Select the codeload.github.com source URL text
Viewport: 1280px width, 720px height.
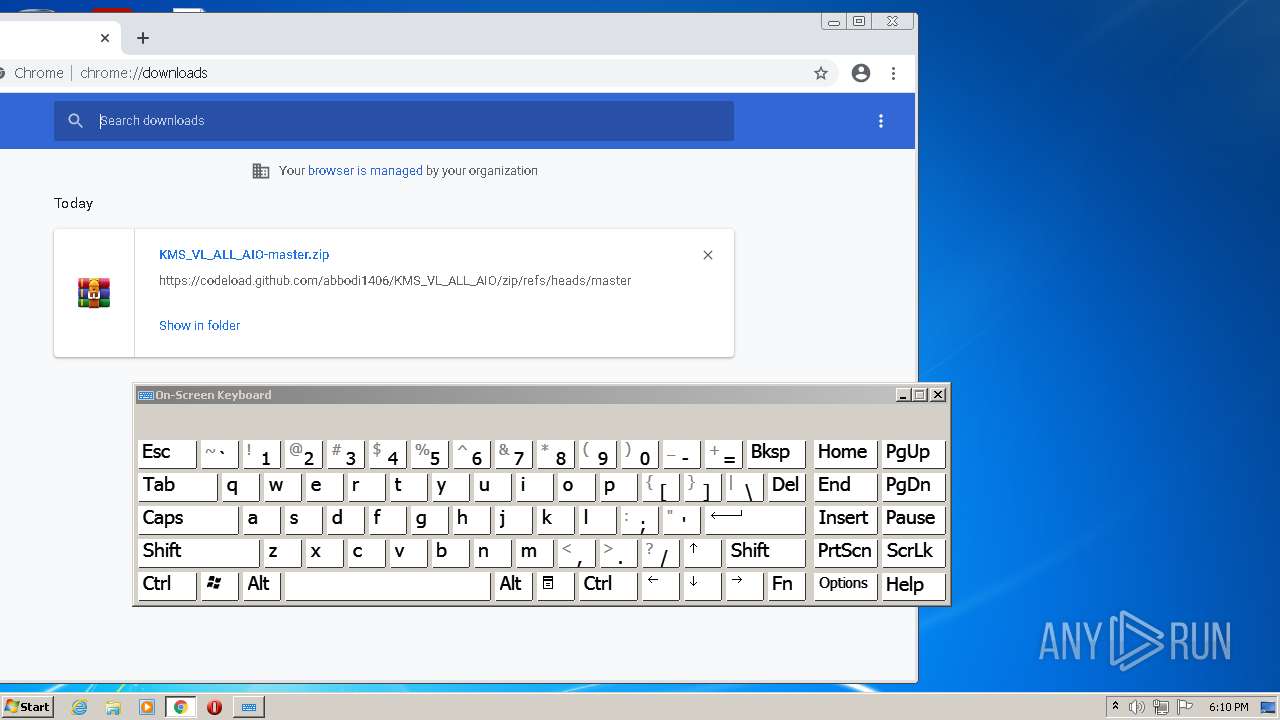(395, 281)
